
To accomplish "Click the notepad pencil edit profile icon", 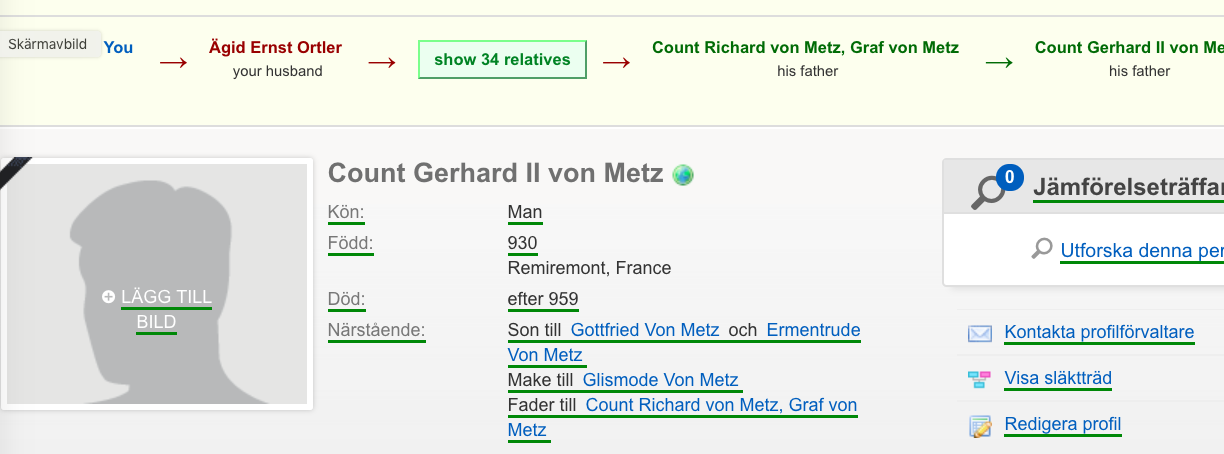I will [980, 425].
